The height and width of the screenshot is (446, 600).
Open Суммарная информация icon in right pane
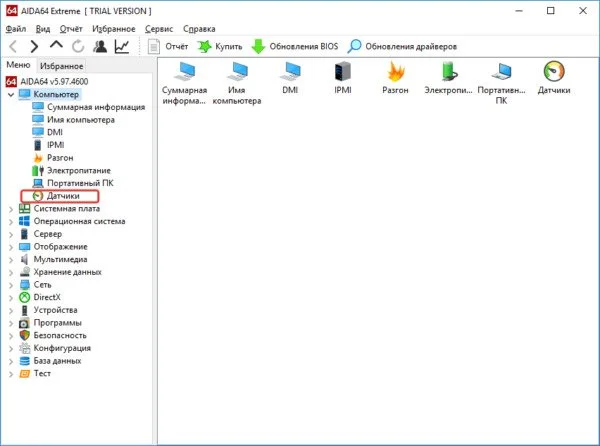(x=184, y=83)
